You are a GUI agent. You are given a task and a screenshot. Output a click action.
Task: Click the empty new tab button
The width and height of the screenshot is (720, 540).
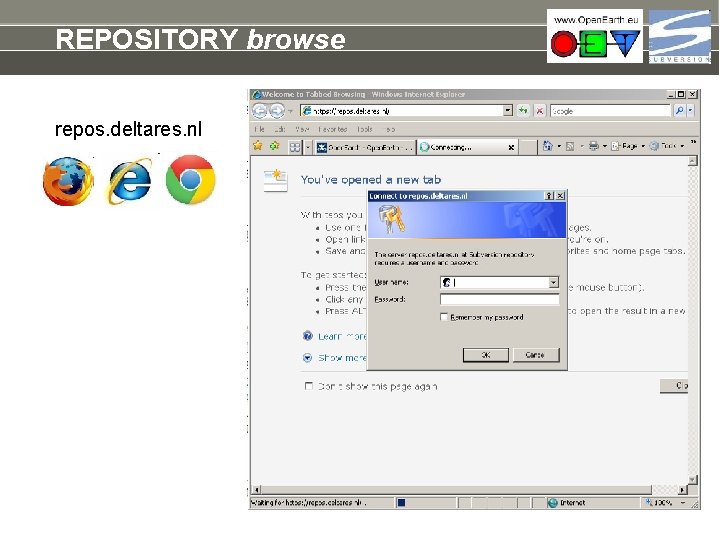click(528, 147)
